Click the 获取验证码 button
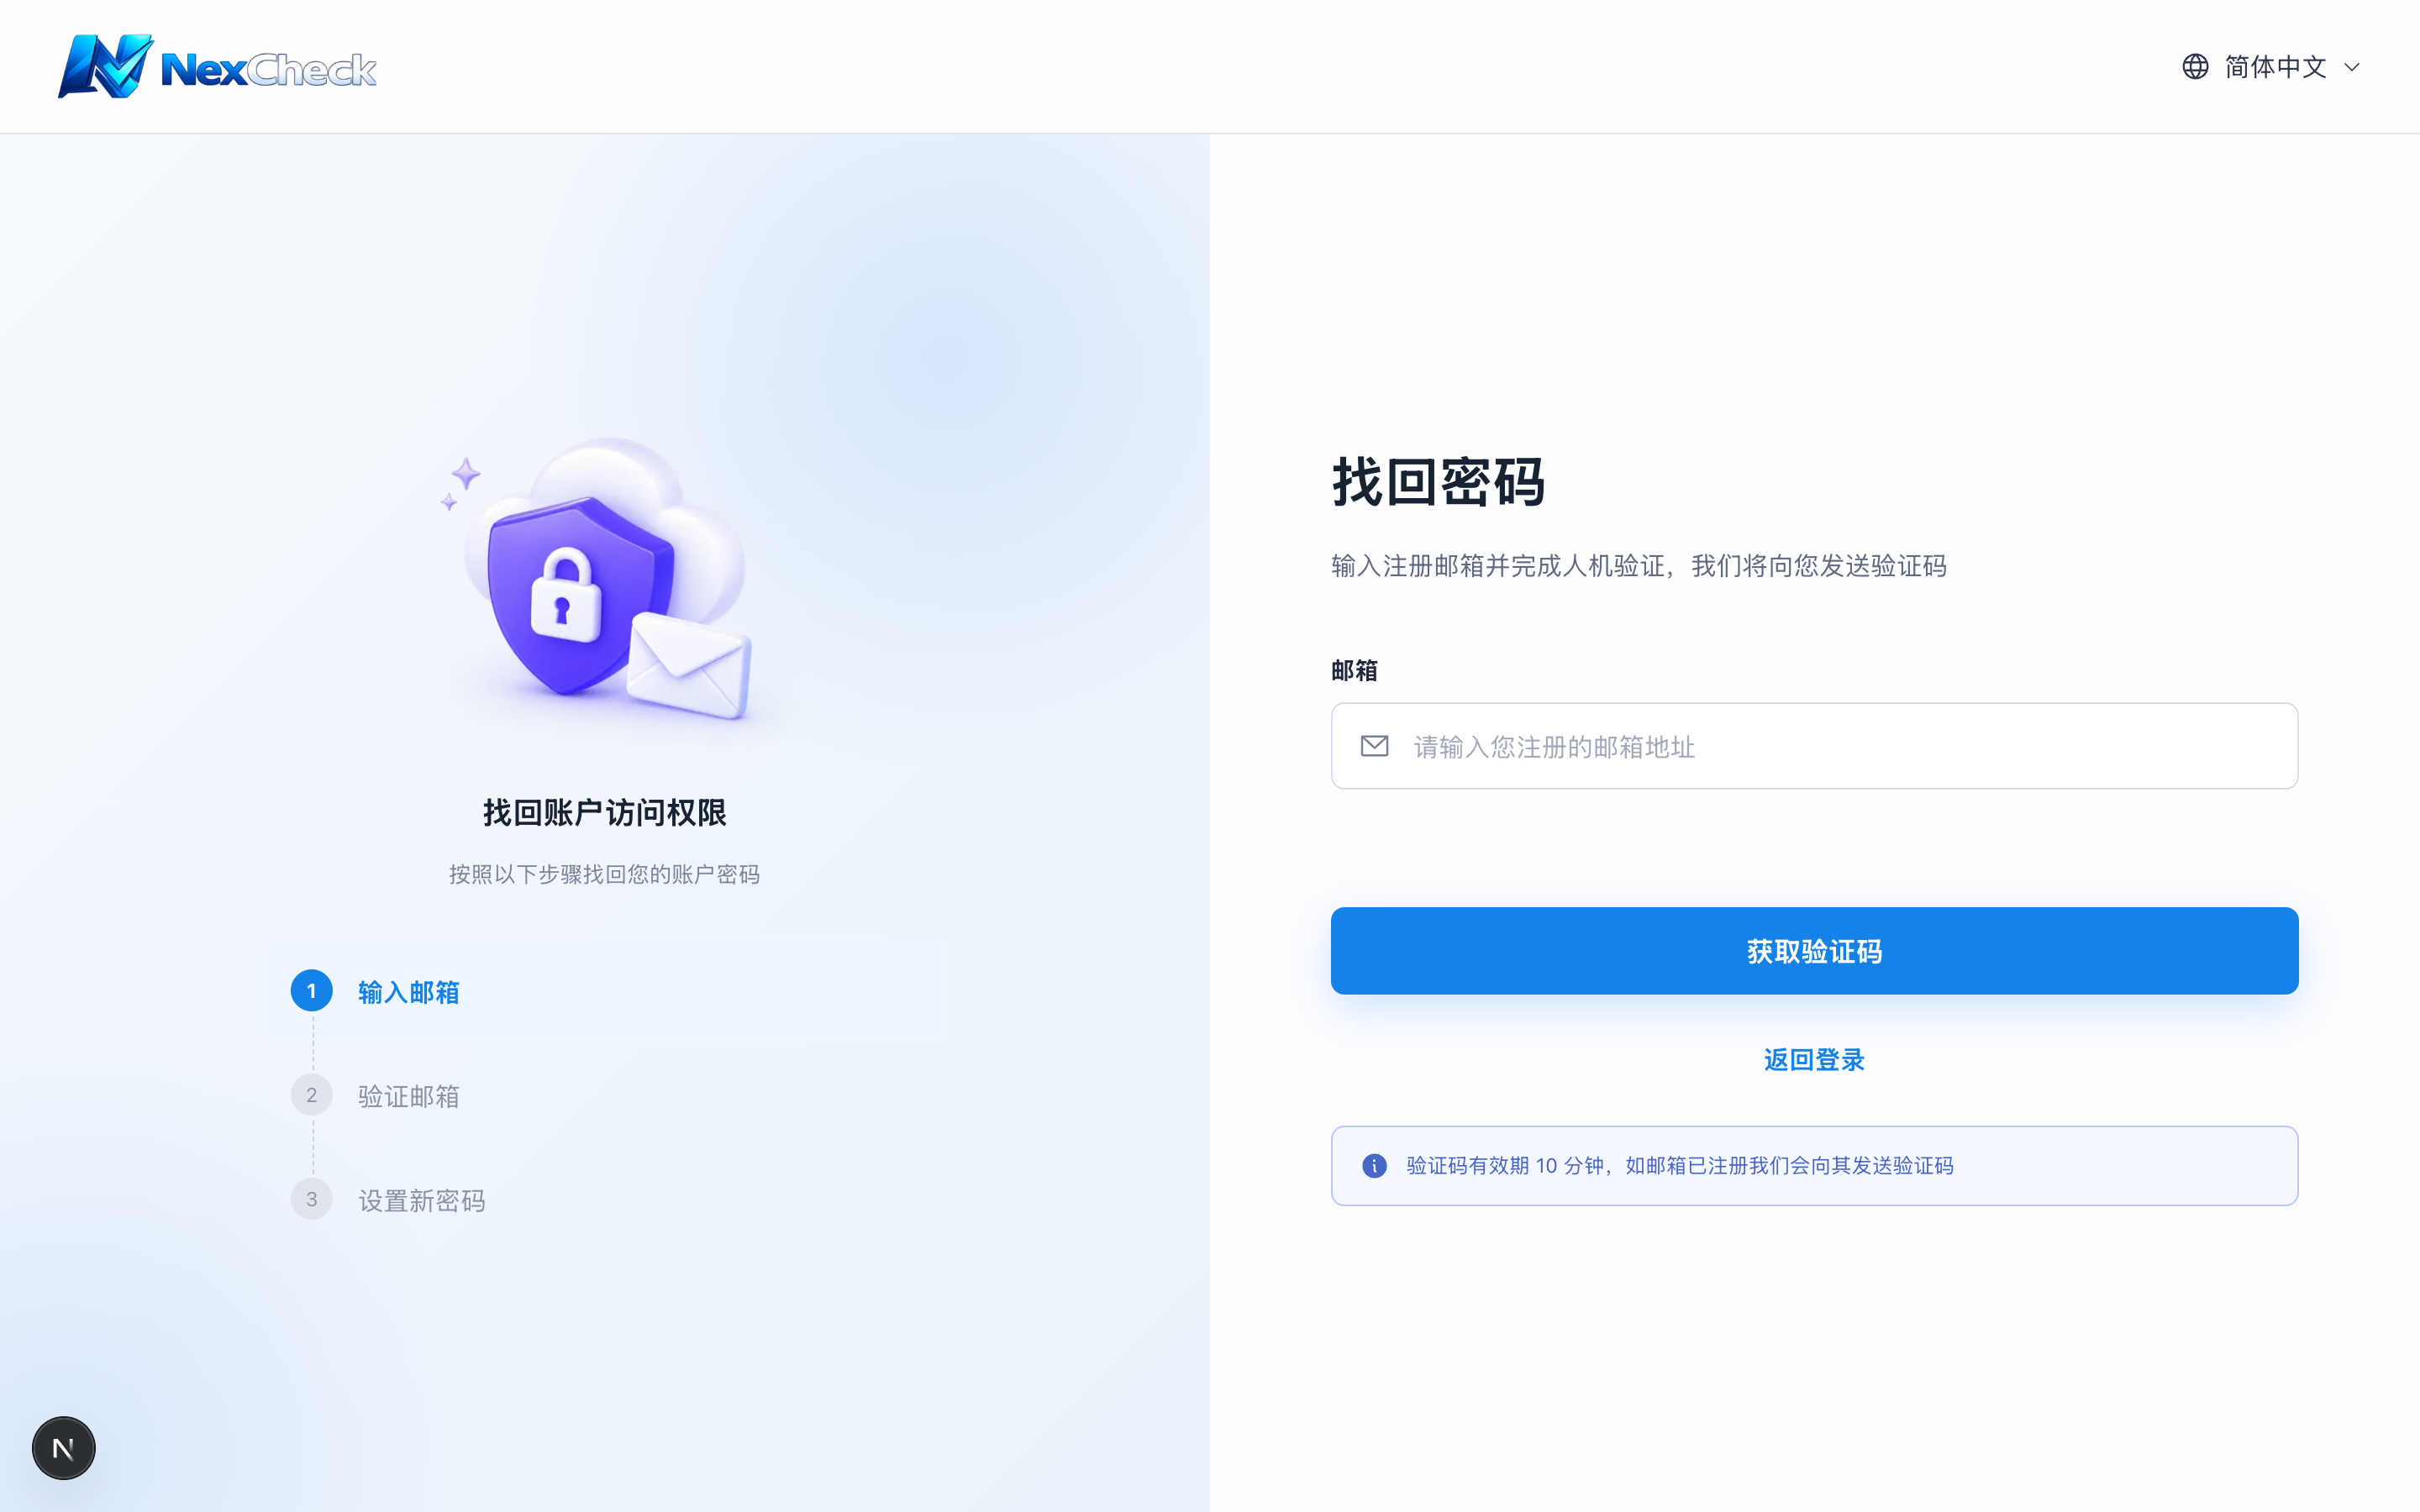 pyautogui.click(x=1814, y=951)
